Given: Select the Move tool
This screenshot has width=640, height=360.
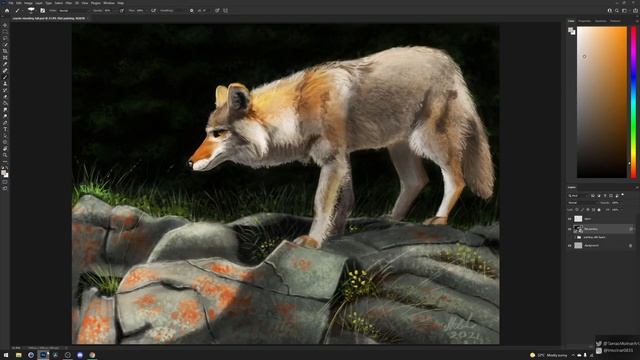Looking at the screenshot, I should [x=5, y=25].
